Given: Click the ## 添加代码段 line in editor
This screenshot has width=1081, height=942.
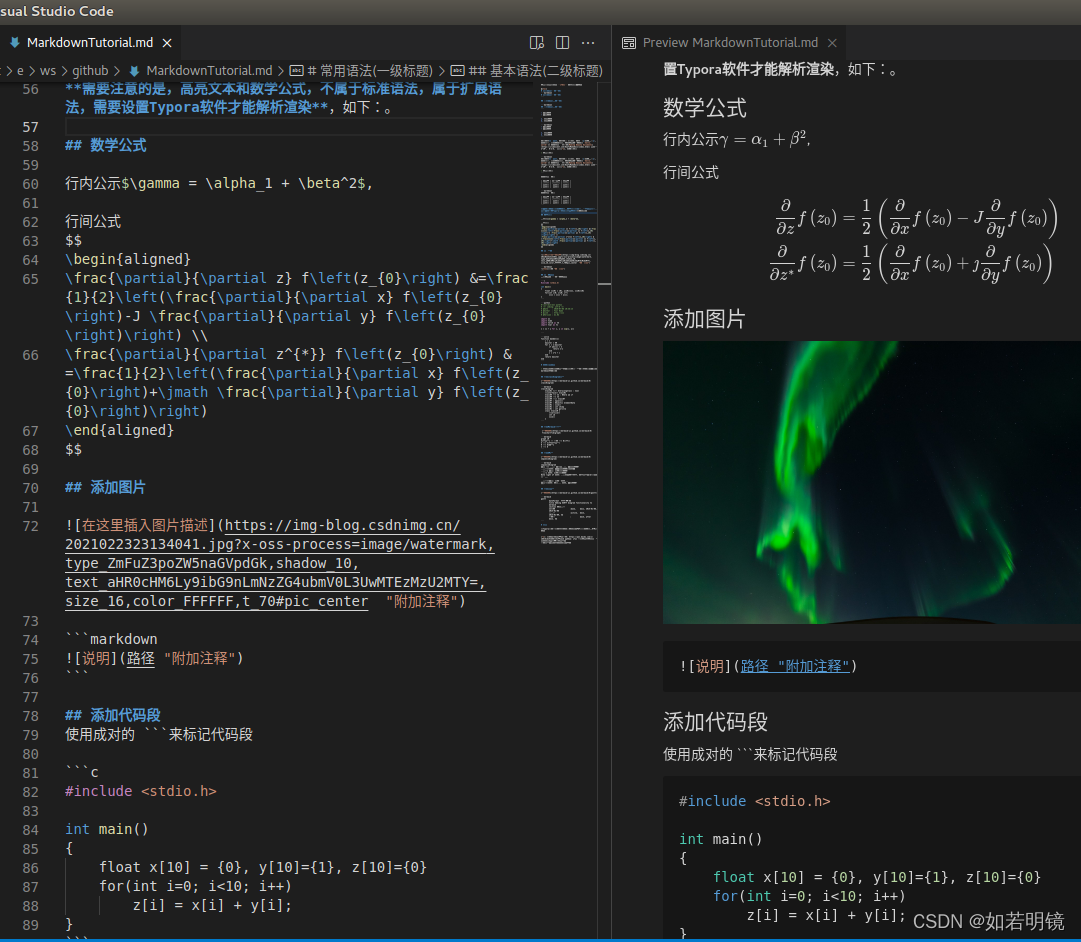Looking at the screenshot, I should coord(113,715).
